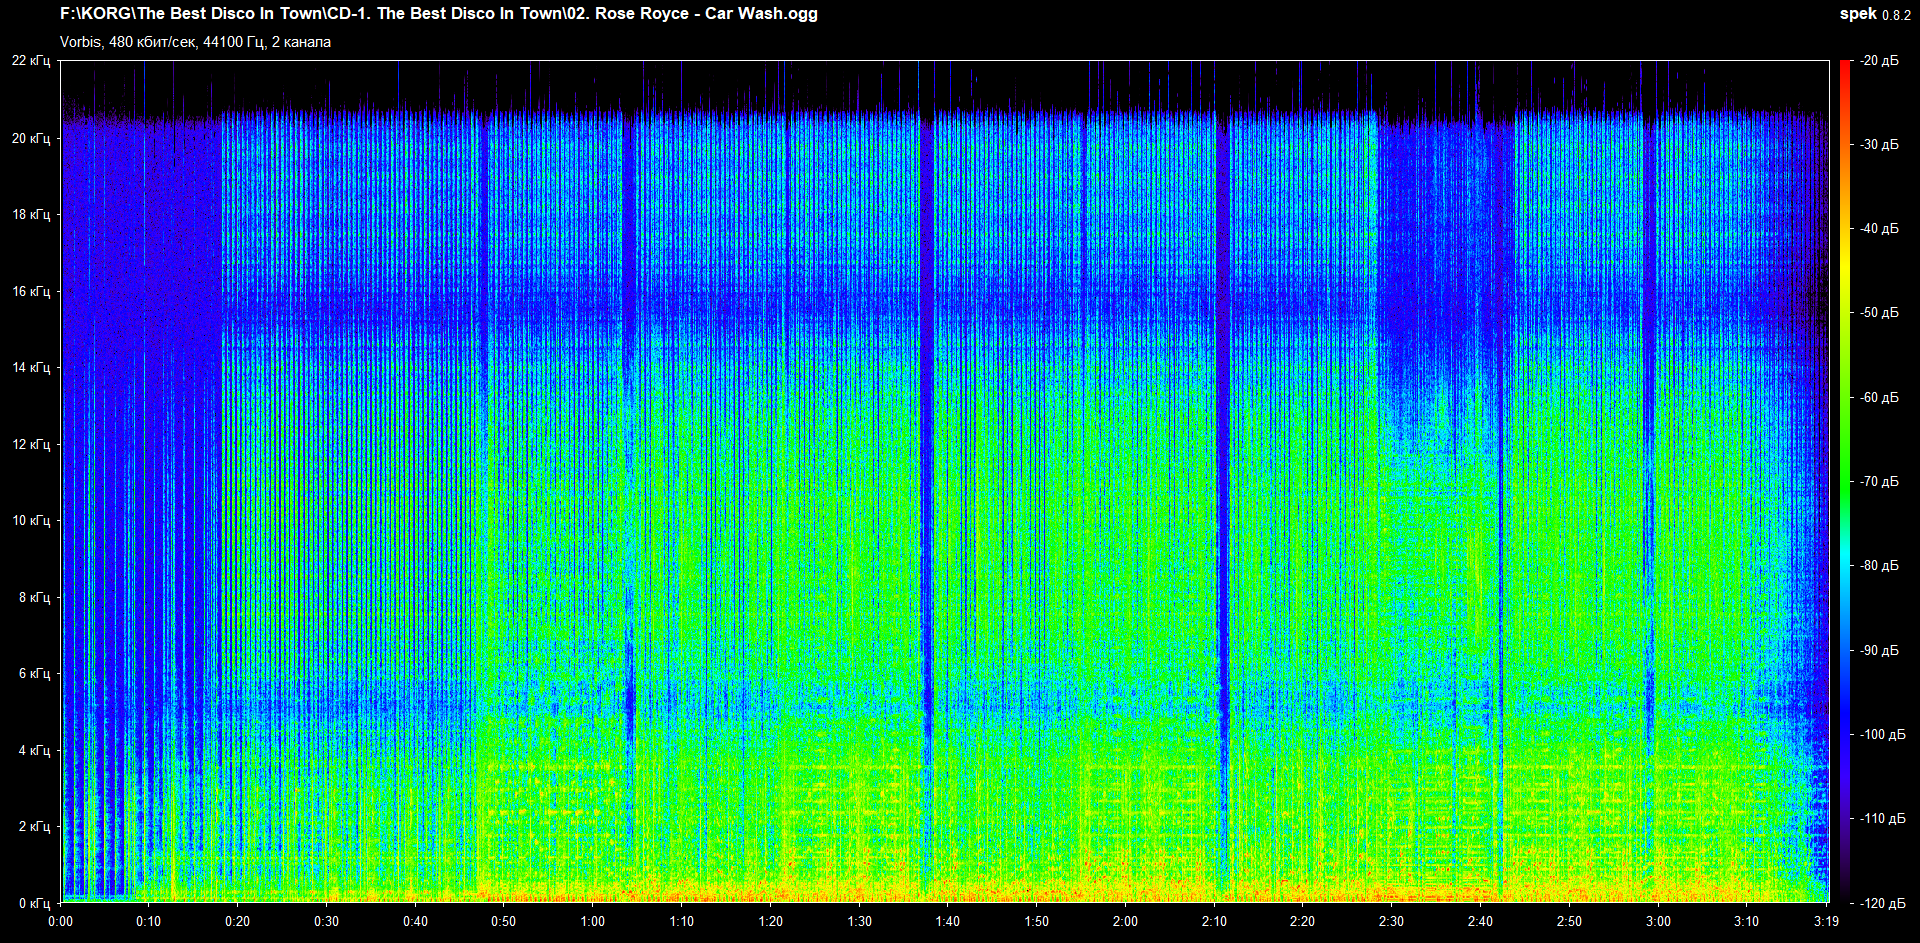
Task: Click the -90 дБ legend label
Action: coord(1880,651)
